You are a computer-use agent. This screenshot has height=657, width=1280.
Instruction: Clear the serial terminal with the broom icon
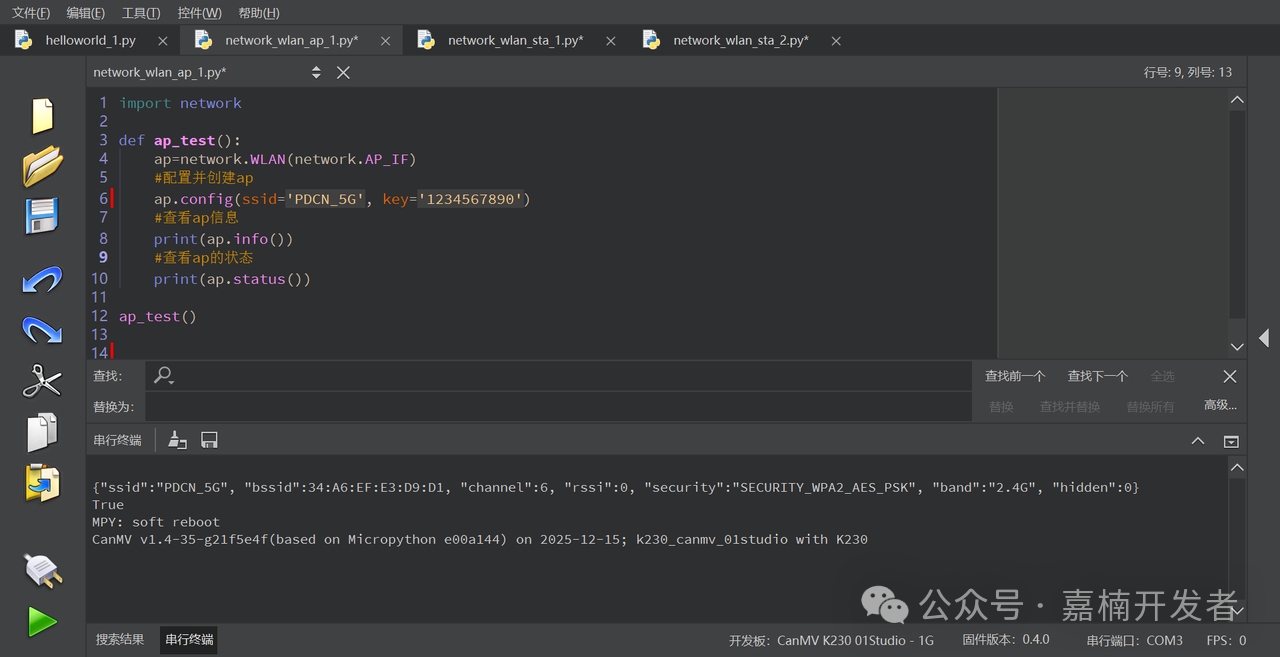[178, 440]
